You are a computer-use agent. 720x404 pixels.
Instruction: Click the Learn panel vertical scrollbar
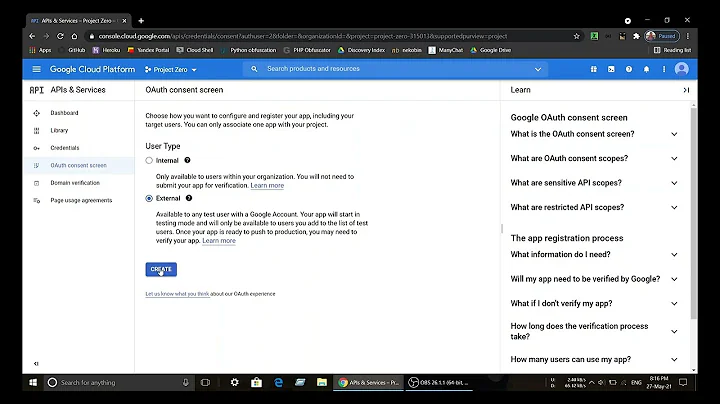pyautogui.click(x=693, y=211)
